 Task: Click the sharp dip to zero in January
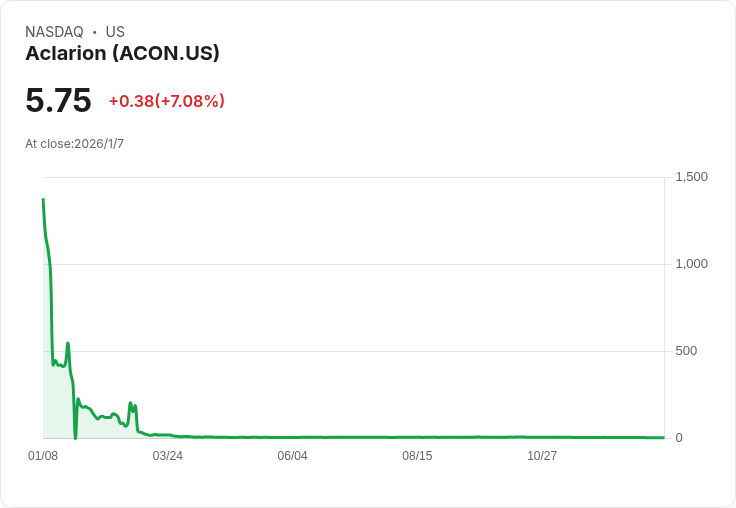tap(75, 437)
